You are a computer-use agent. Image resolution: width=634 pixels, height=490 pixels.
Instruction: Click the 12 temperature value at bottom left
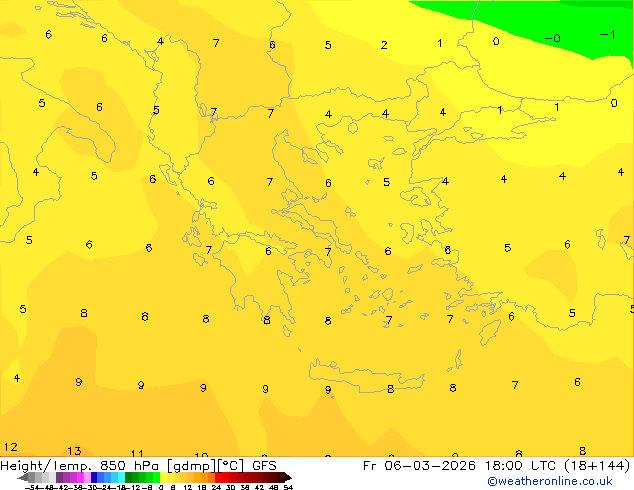coord(11,447)
